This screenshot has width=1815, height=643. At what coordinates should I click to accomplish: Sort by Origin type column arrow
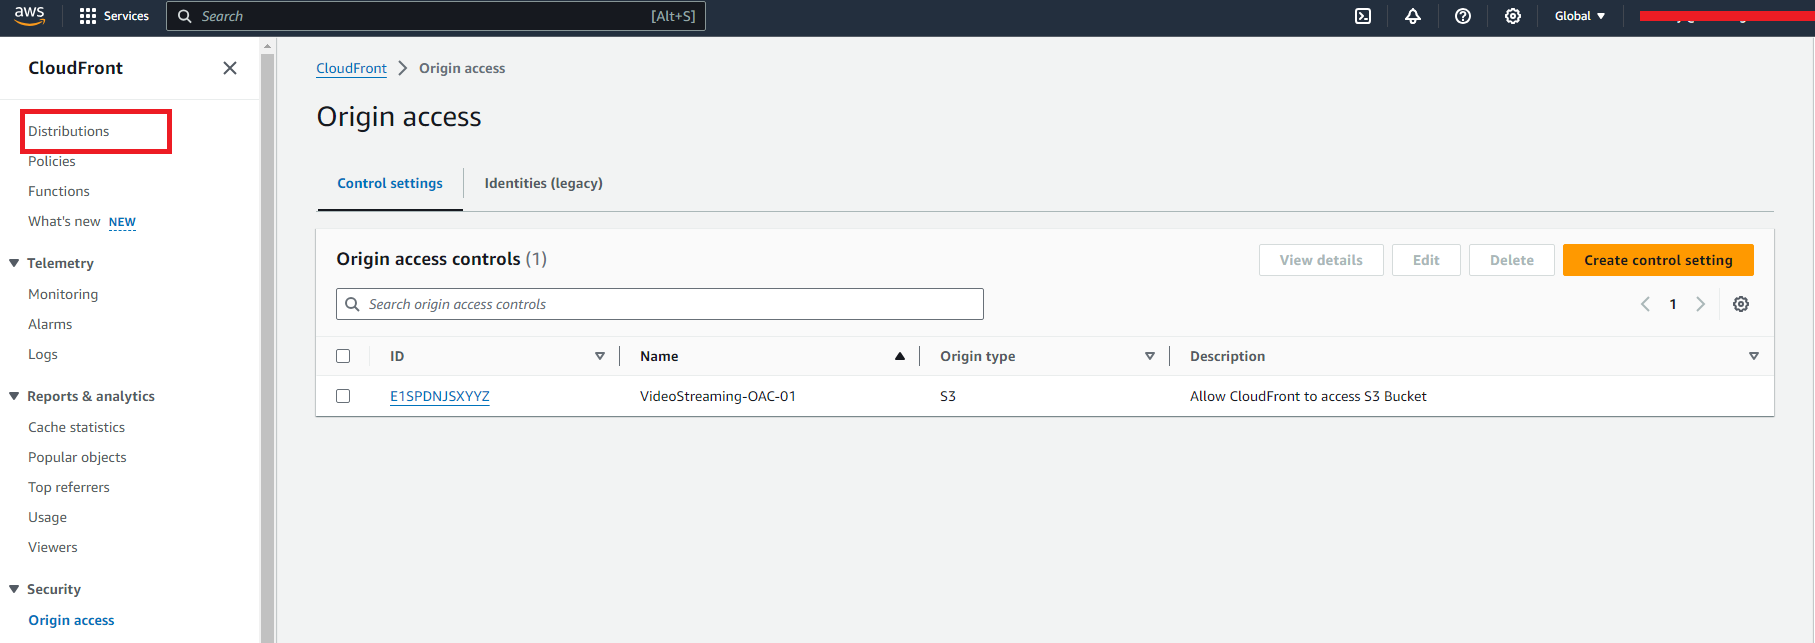1150,356
